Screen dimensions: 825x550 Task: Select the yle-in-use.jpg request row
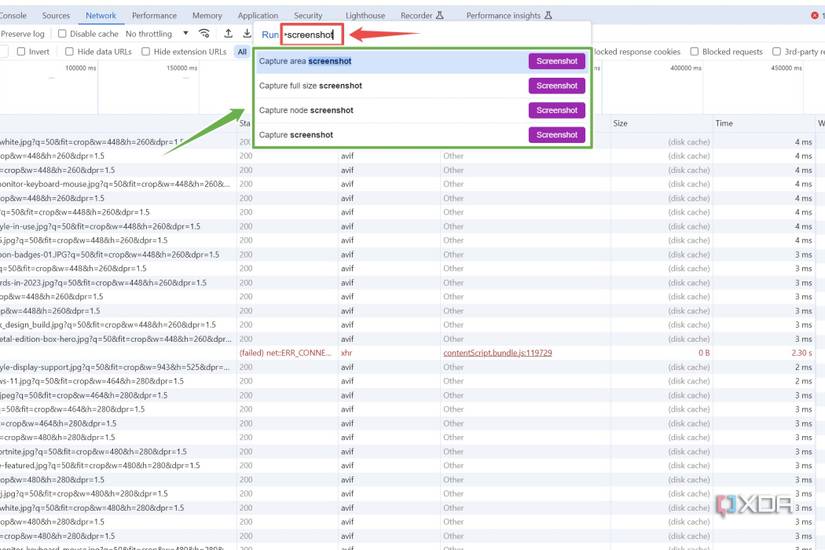point(412,226)
